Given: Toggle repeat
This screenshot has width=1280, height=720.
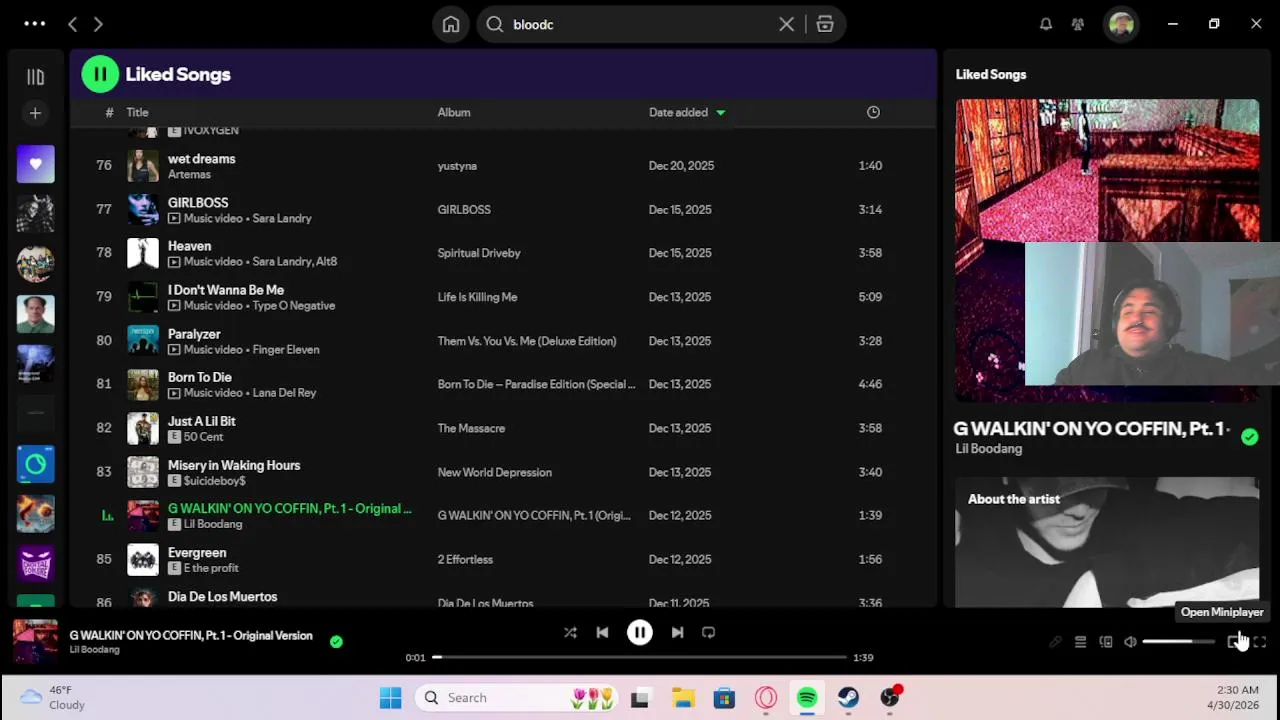Looking at the screenshot, I should tap(708, 632).
